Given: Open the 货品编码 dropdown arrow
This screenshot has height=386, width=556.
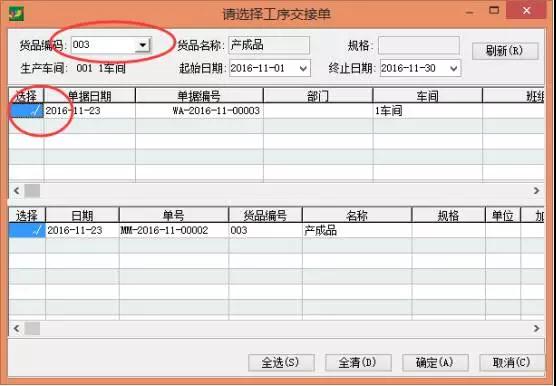Looking at the screenshot, I should (x=143, y=45).
